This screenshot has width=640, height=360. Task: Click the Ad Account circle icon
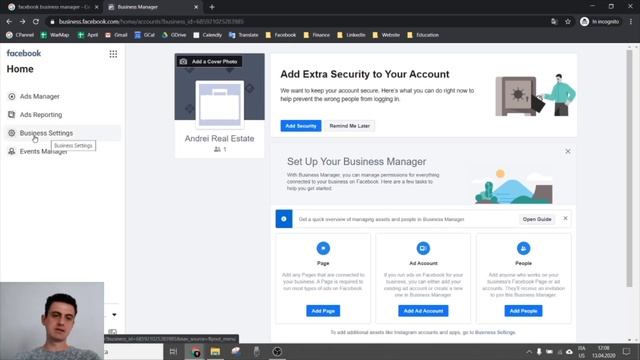click(423, 248)
